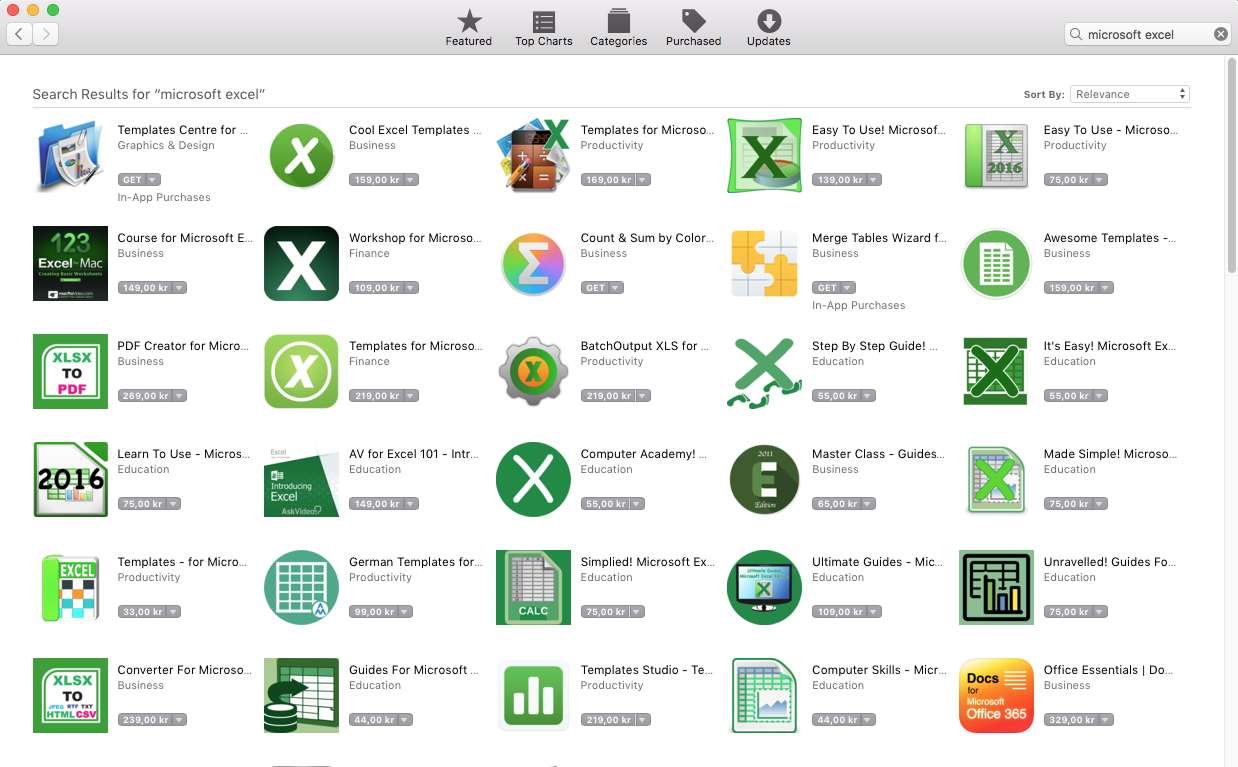Open price dropdown for Office Essentials 329,00 kr
Image resolution: width=1238 pixels, height=767 pixels.
(x=1105, y=720)
